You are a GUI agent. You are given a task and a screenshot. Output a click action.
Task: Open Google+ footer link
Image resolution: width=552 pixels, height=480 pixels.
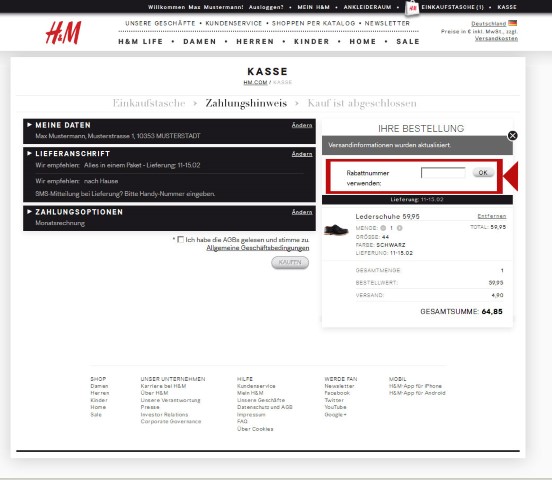335,414
